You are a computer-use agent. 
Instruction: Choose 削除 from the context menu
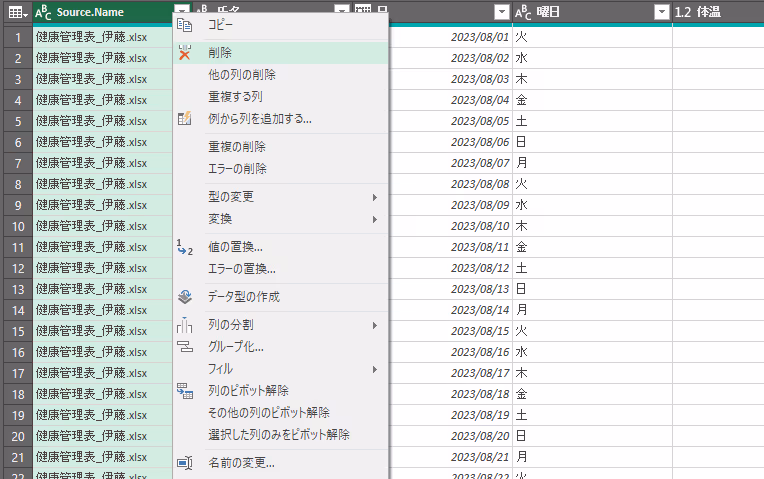281,53
